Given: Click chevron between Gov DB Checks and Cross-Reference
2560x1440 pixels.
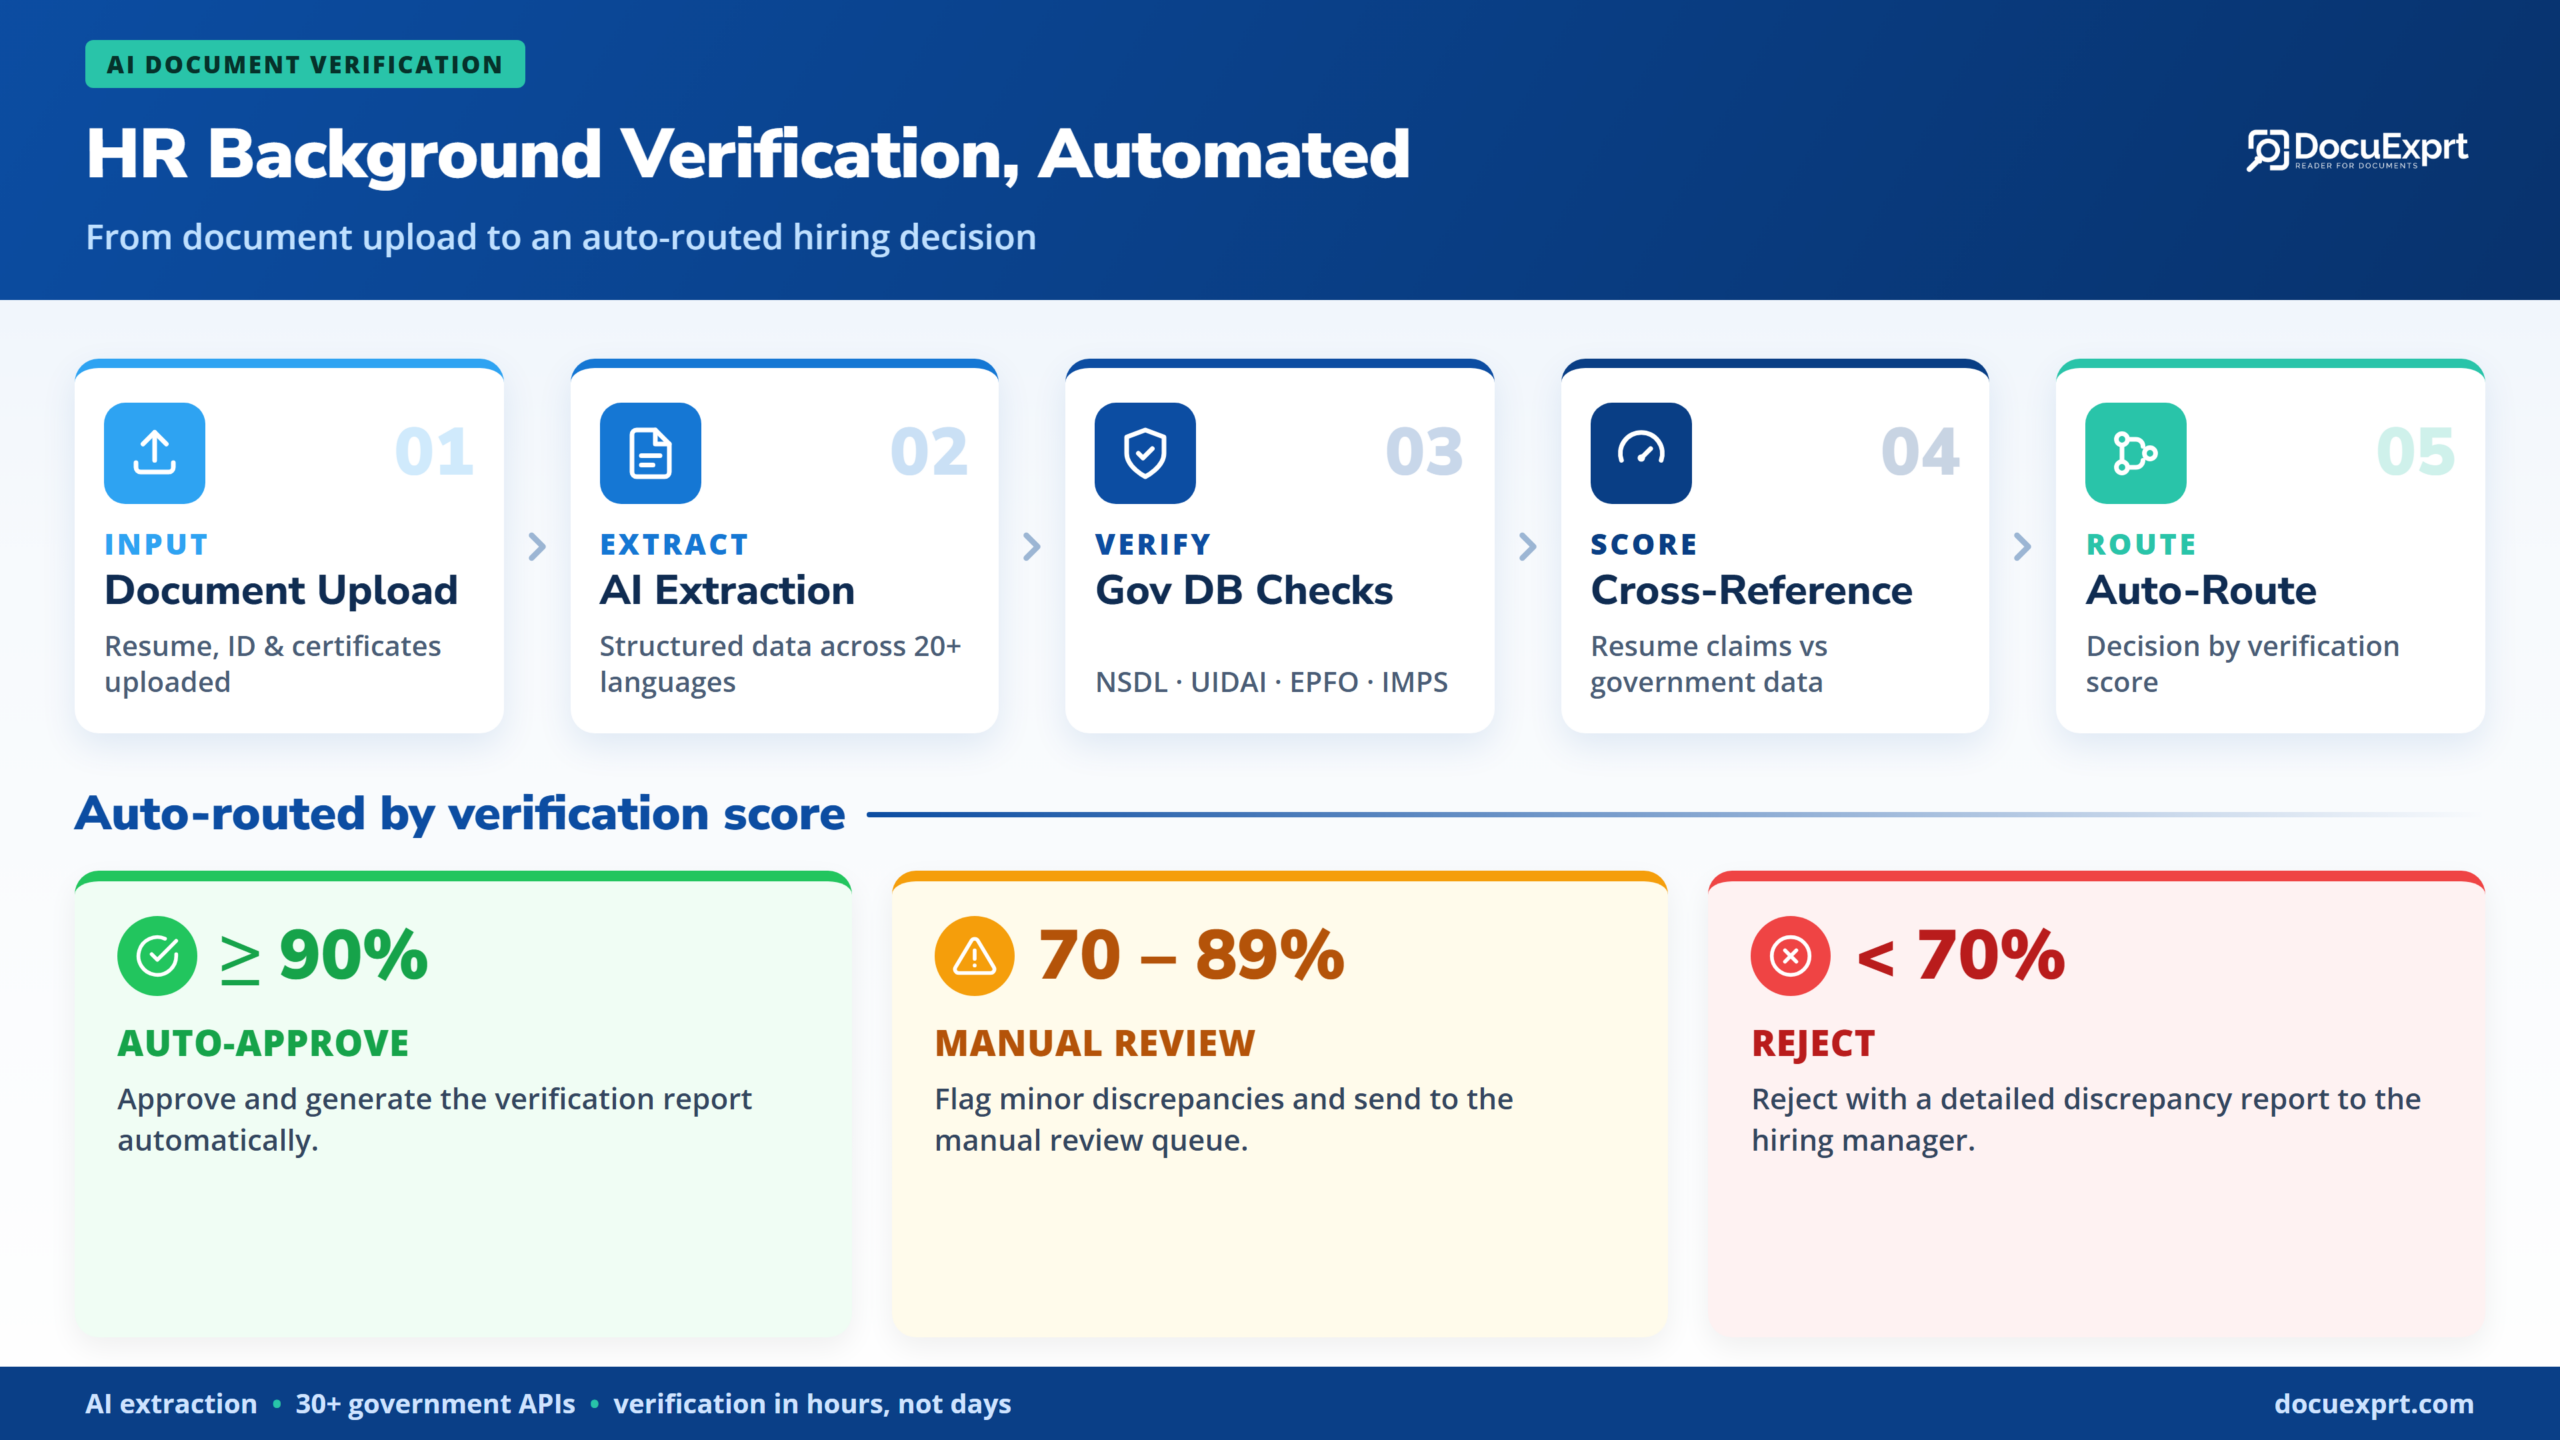Looking at the screenshot, I should tap(1527, 546).
